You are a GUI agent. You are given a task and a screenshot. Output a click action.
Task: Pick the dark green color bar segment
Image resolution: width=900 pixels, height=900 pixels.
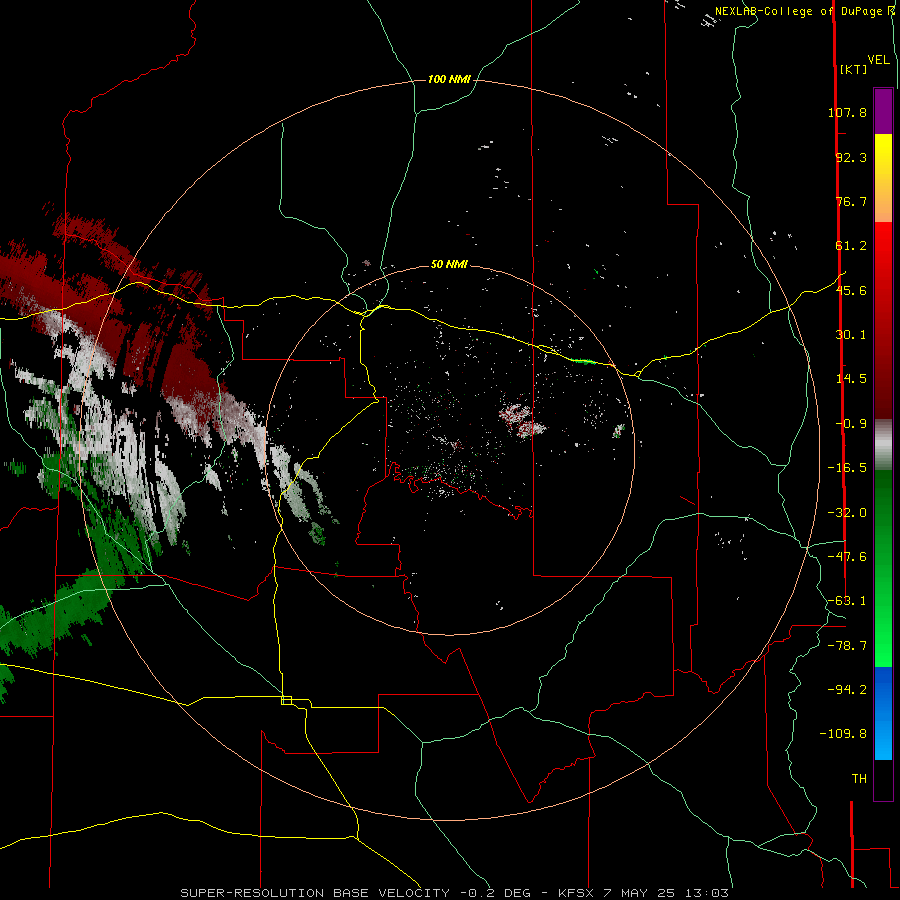[883, 517]
